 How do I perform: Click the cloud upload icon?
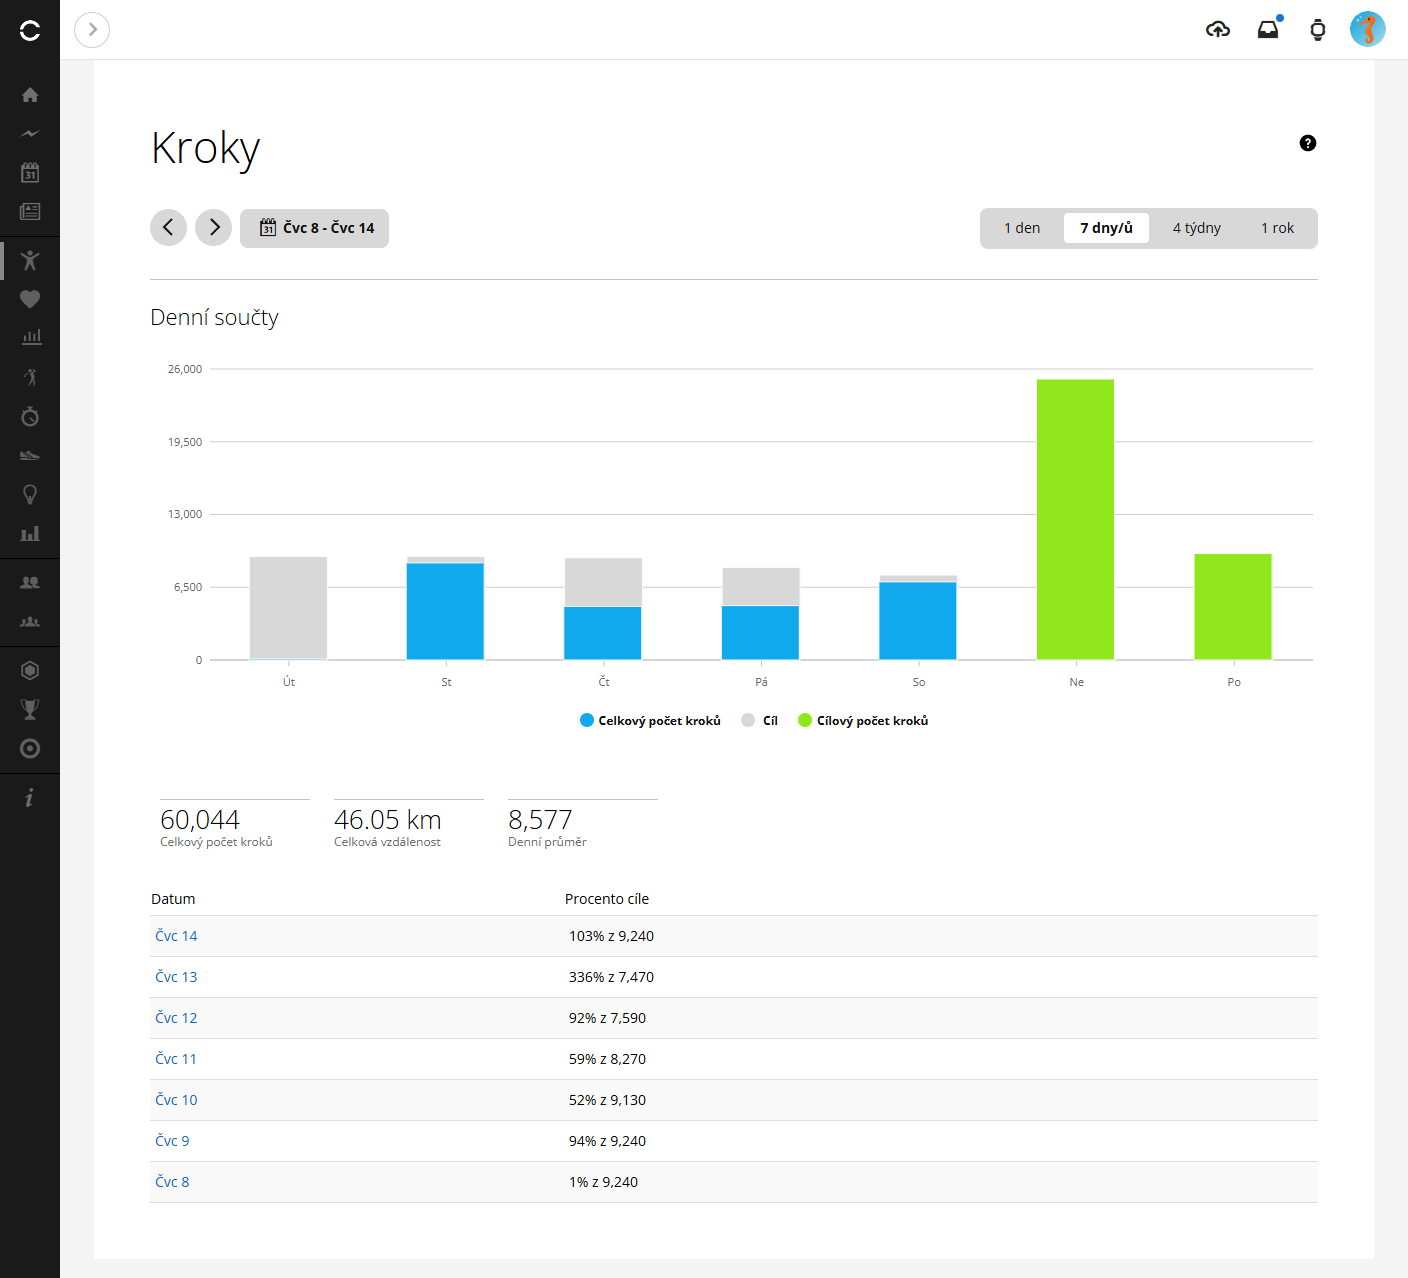[1217, 30]
